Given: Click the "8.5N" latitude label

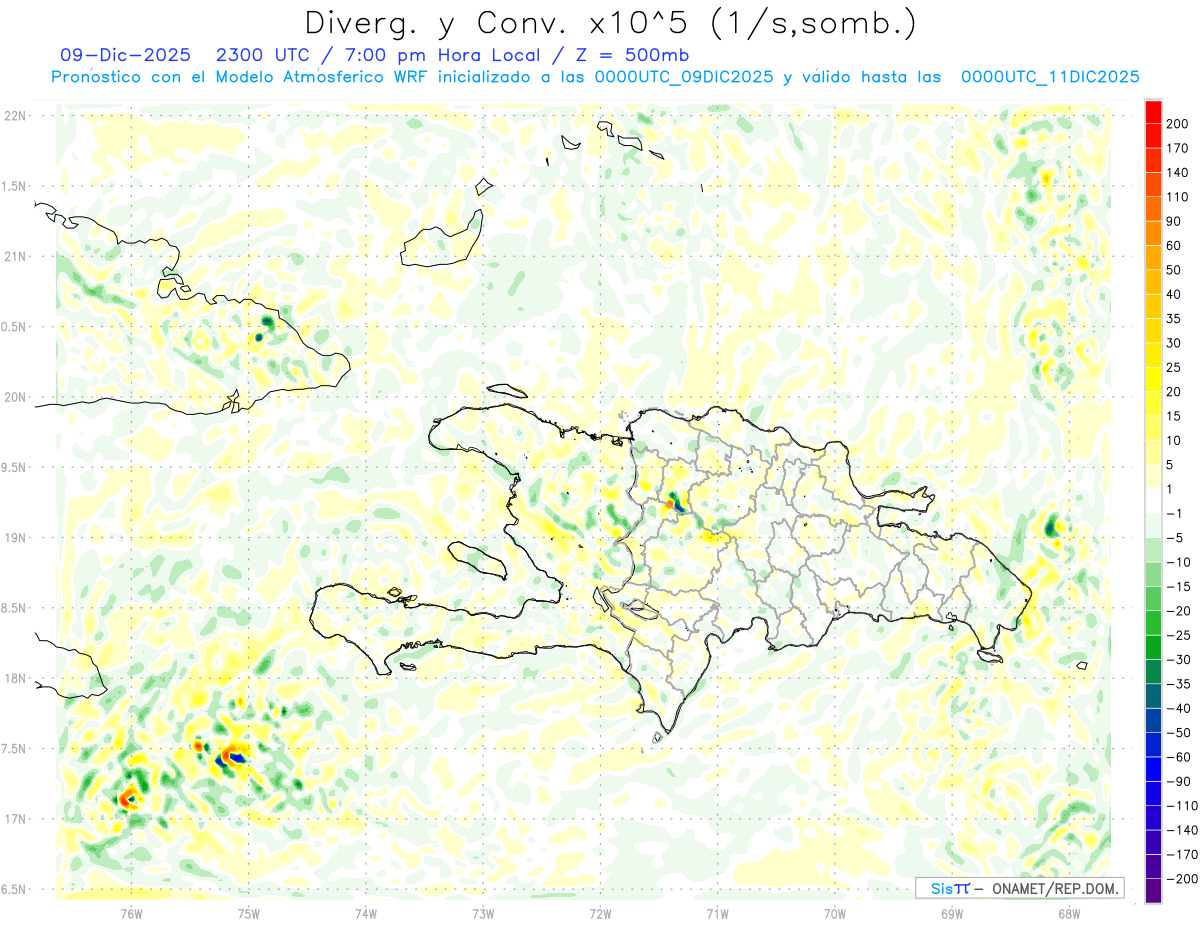Looking at the screenshot, I should click(x=14, y=608).
